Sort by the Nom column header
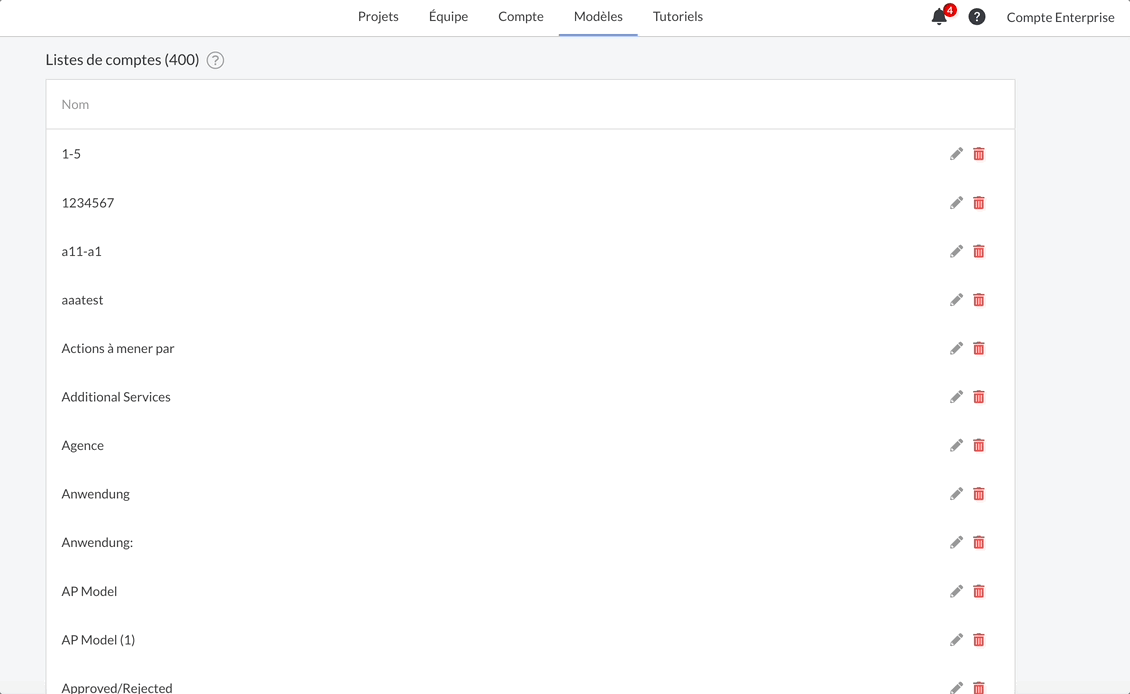The height and width of the screenshot is (694, 1130). pos(75,104)
